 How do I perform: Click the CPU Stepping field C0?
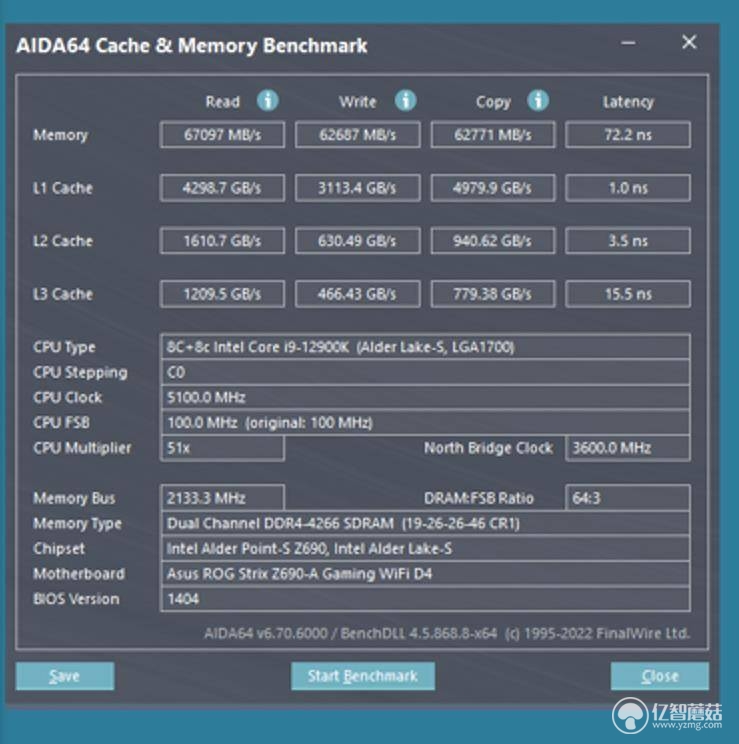coord(425,372)
